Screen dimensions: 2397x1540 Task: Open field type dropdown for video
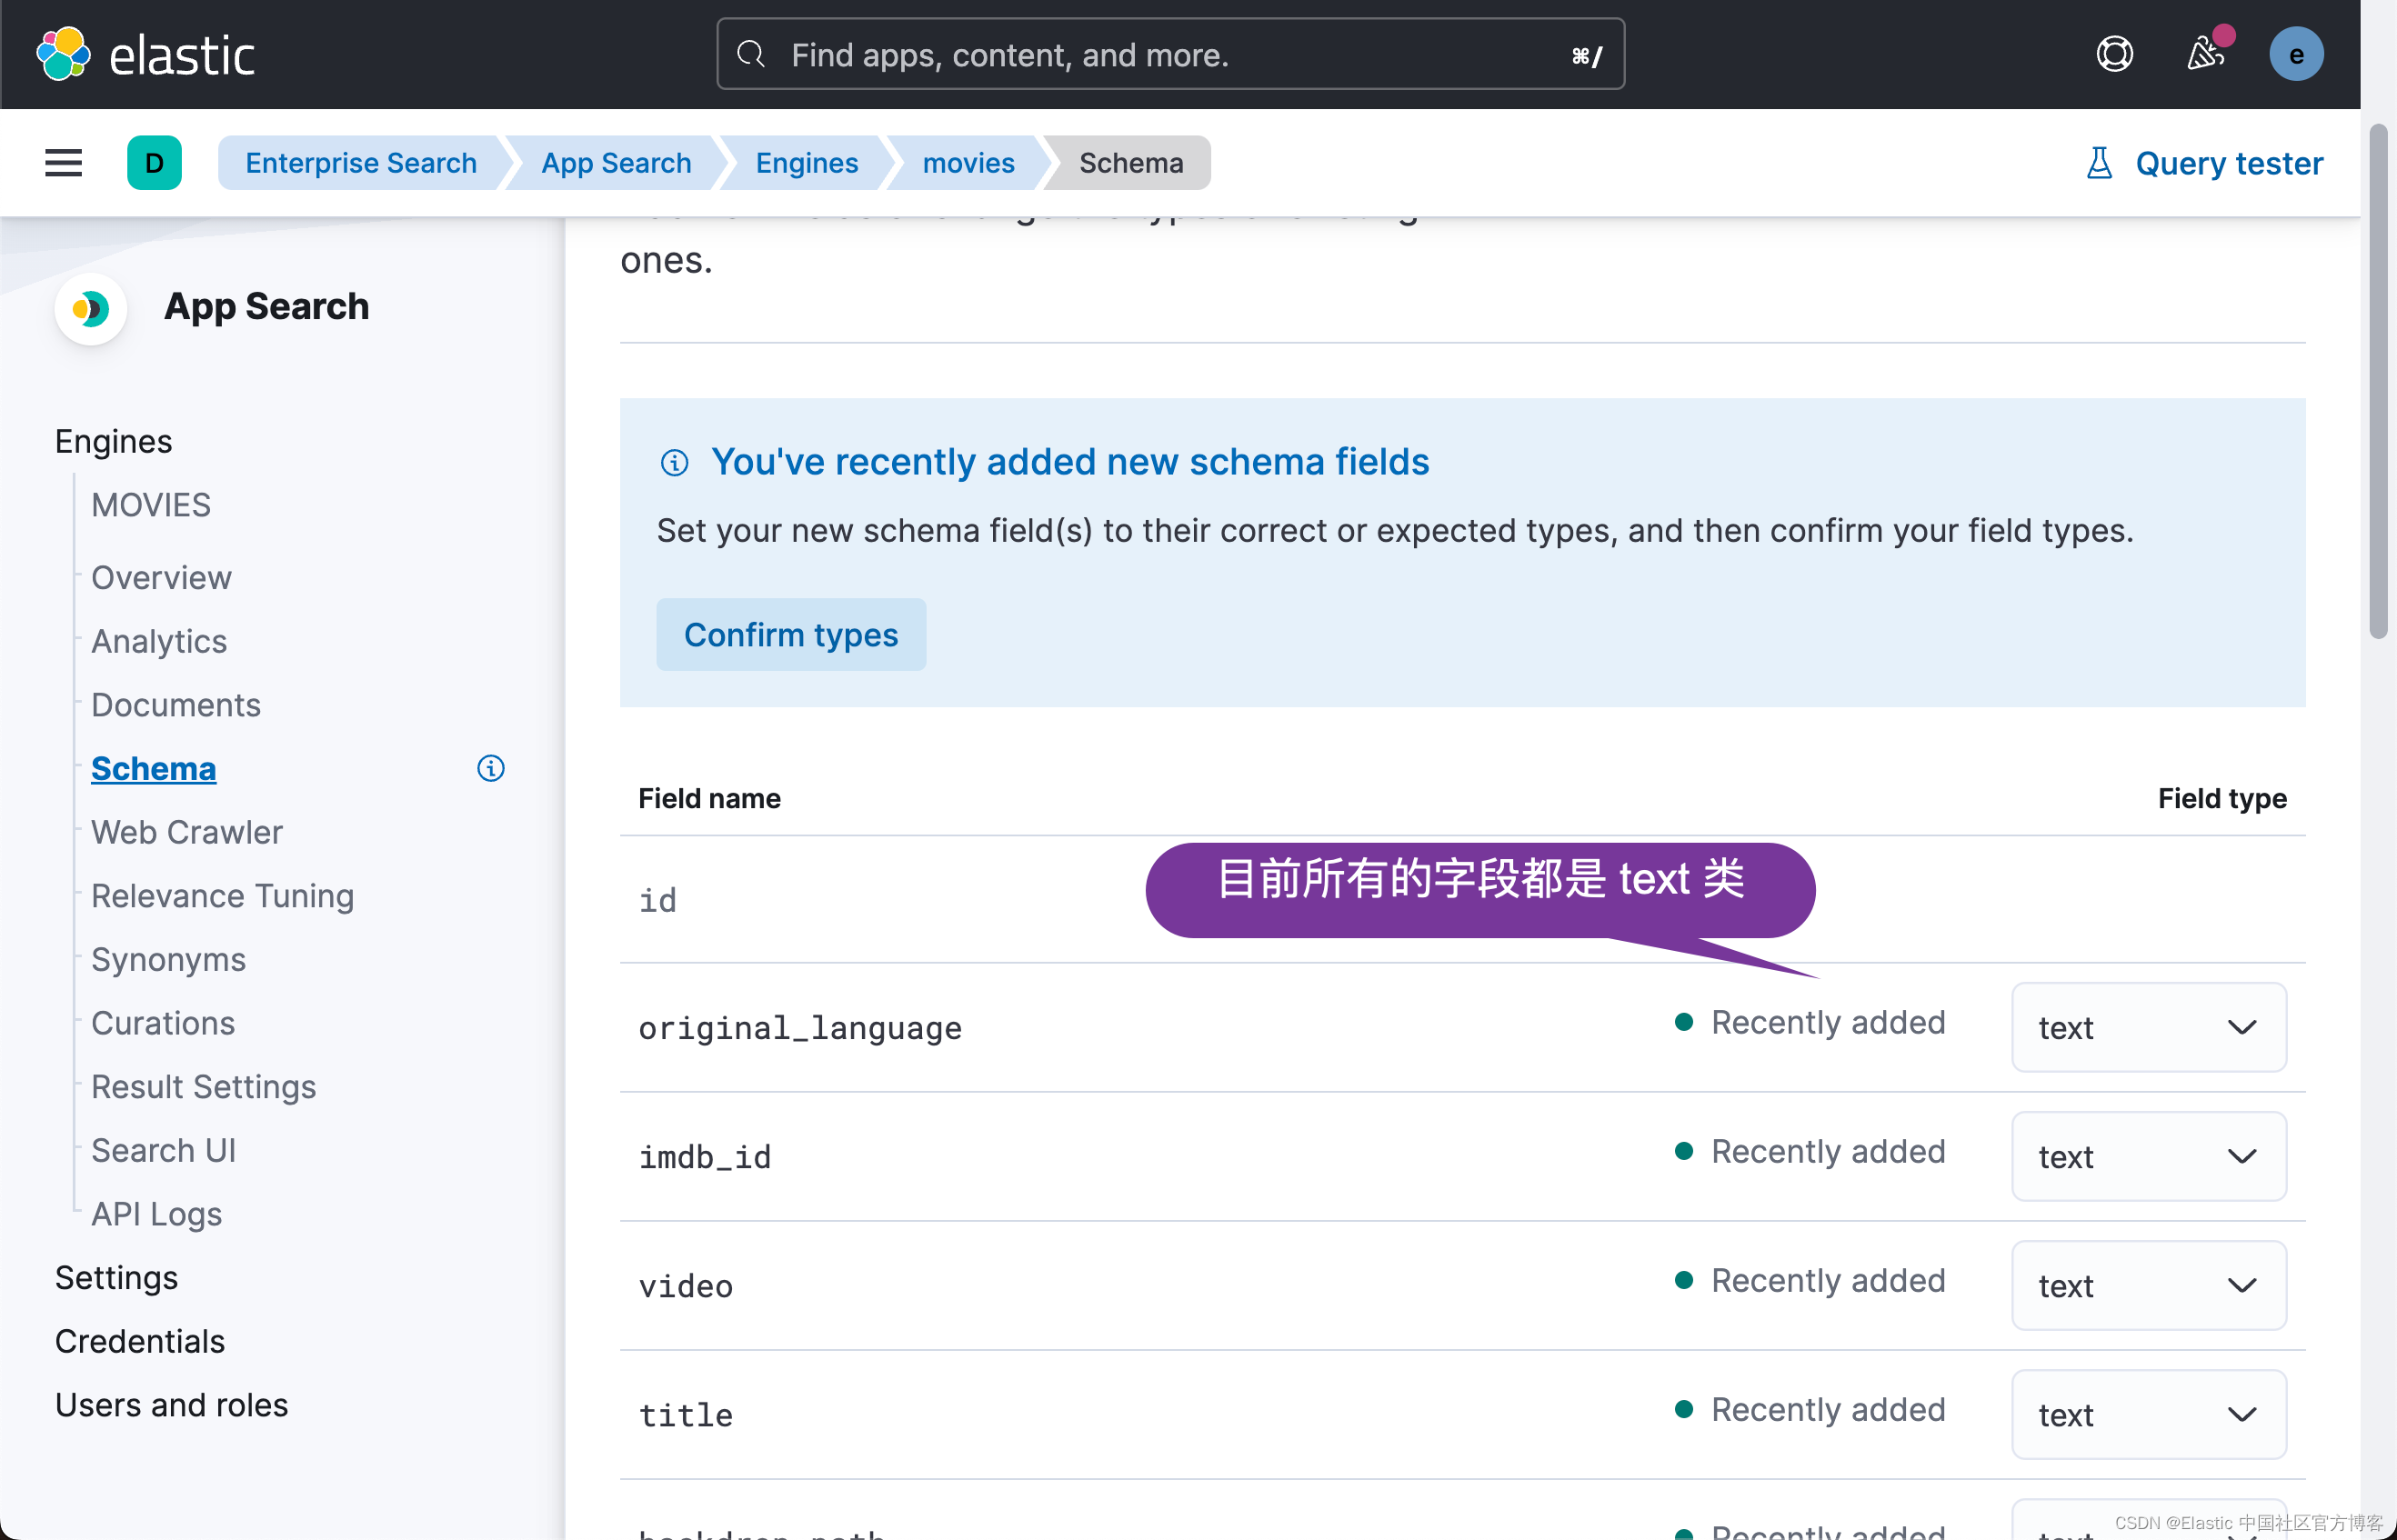(x=2148, y=1285)
